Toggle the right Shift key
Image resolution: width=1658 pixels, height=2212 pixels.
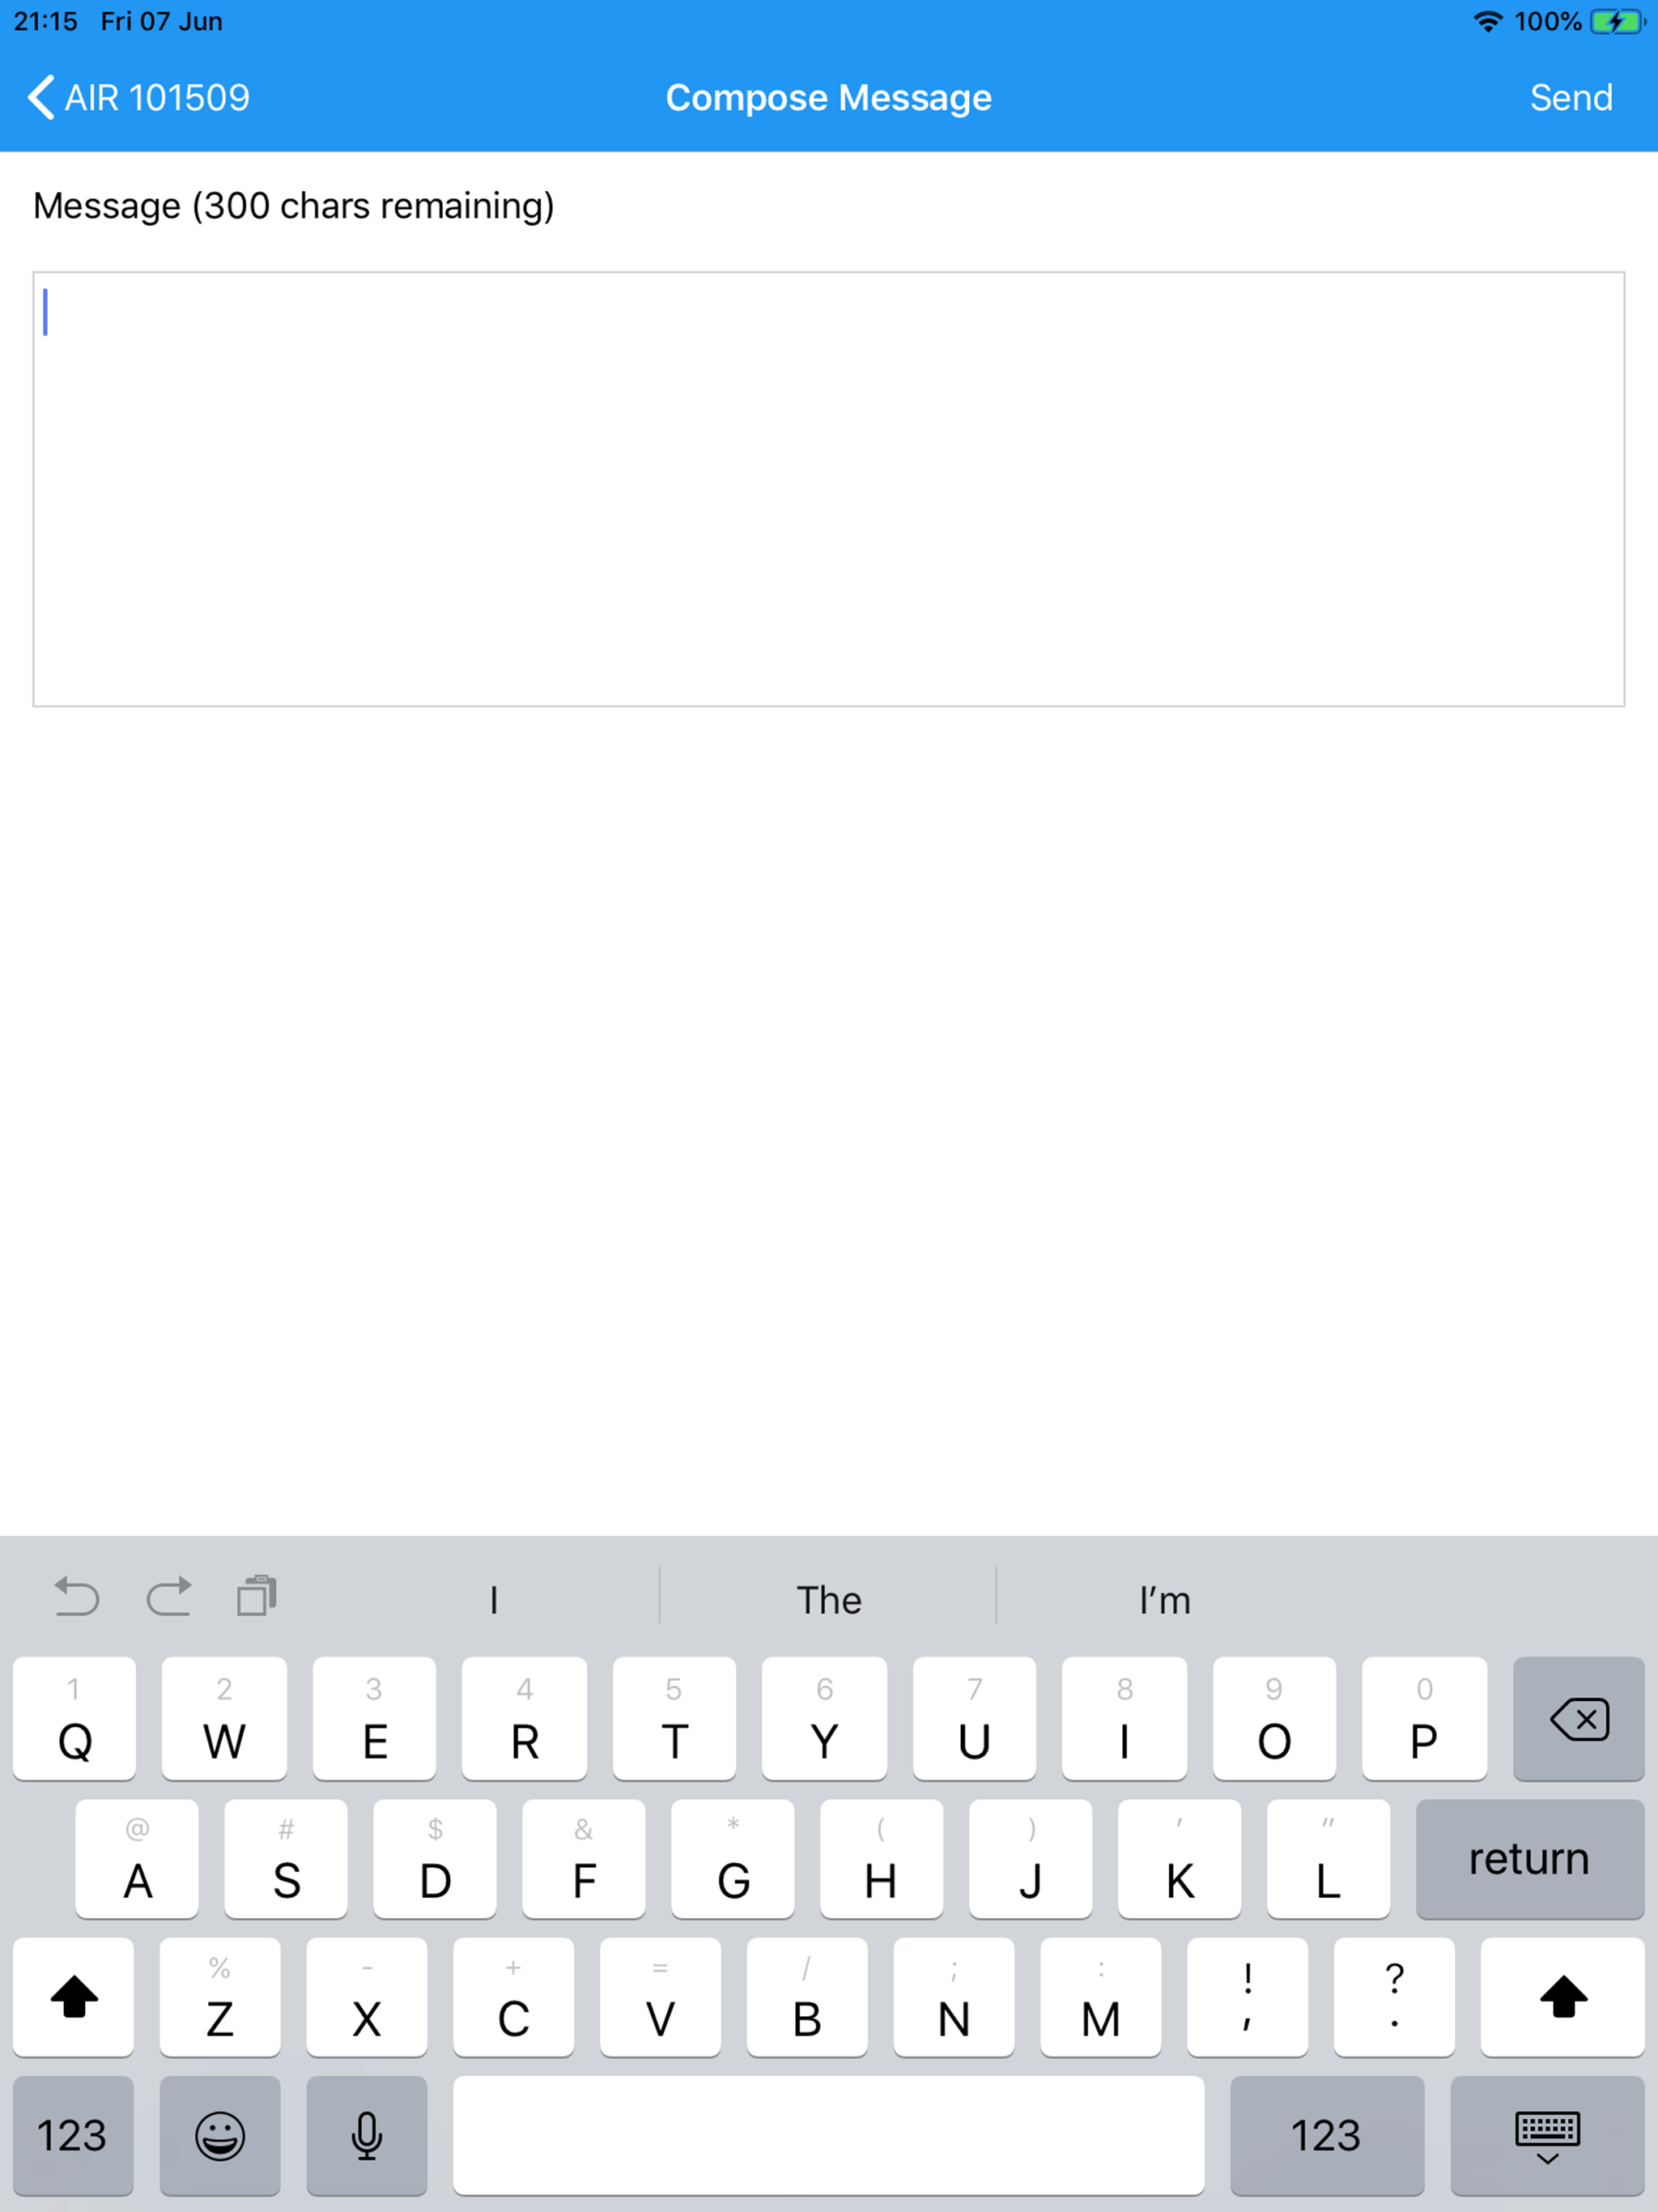[1562, 1997]
